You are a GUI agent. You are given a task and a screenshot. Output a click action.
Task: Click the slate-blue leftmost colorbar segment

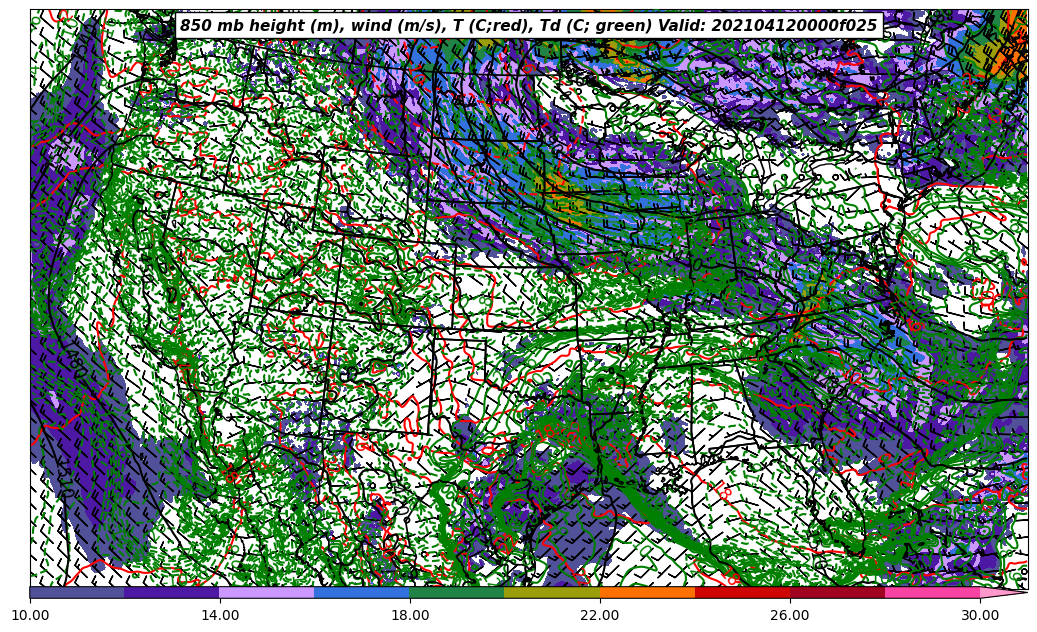coord(77,592)
